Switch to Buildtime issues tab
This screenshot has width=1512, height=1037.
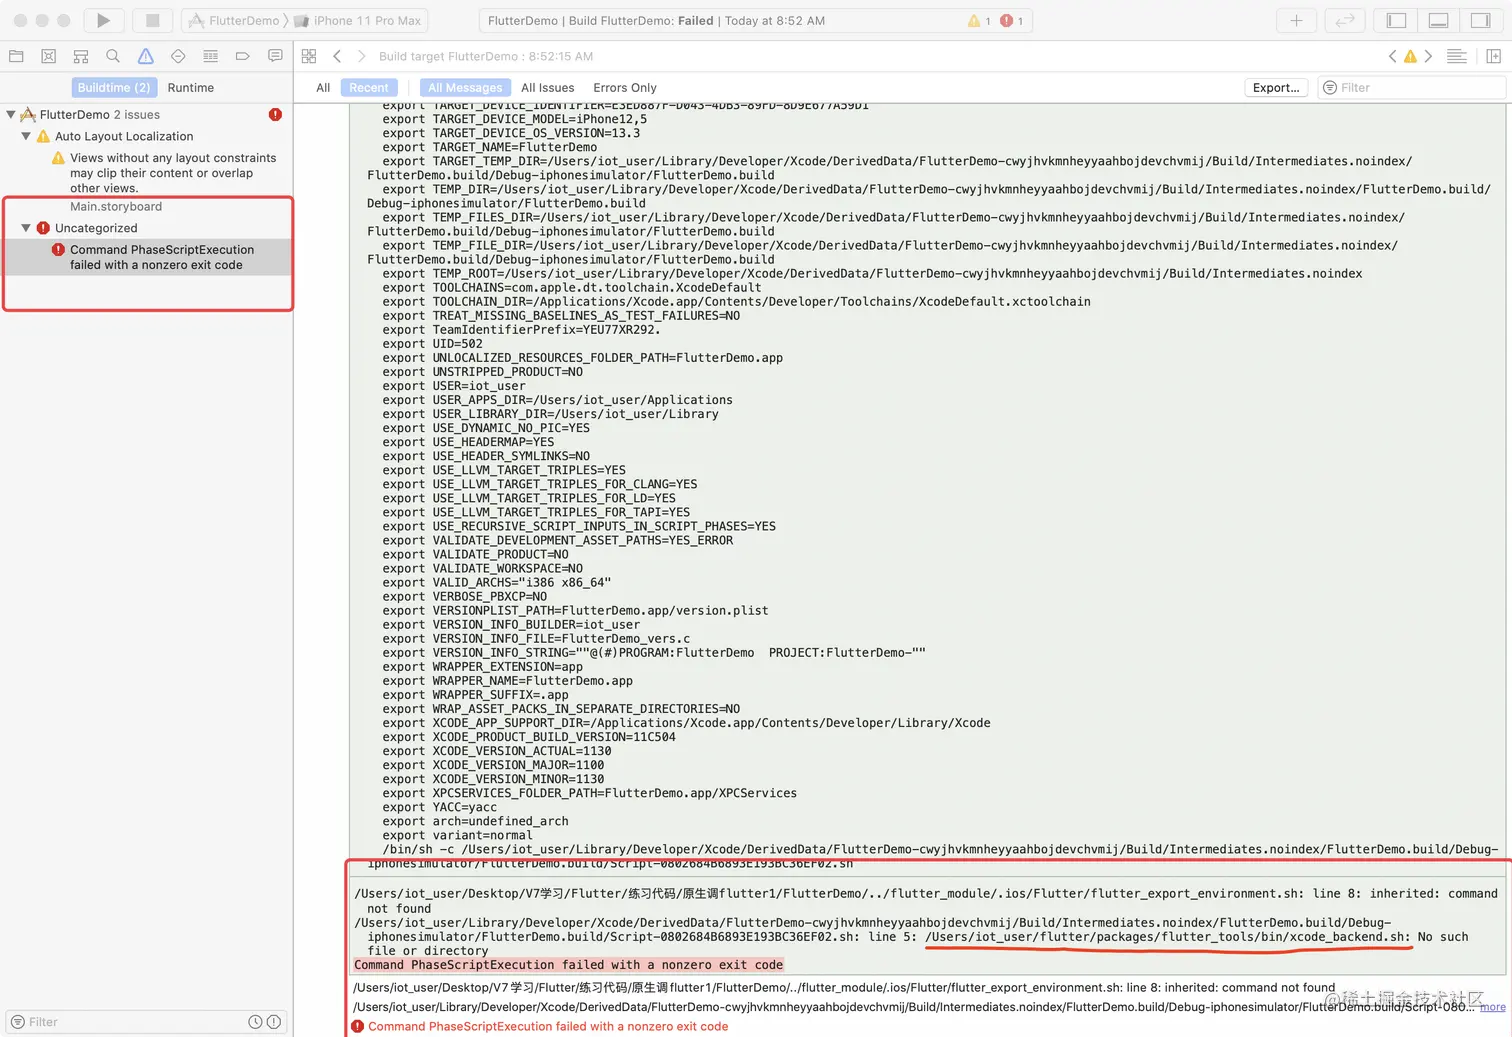point(114,87)
